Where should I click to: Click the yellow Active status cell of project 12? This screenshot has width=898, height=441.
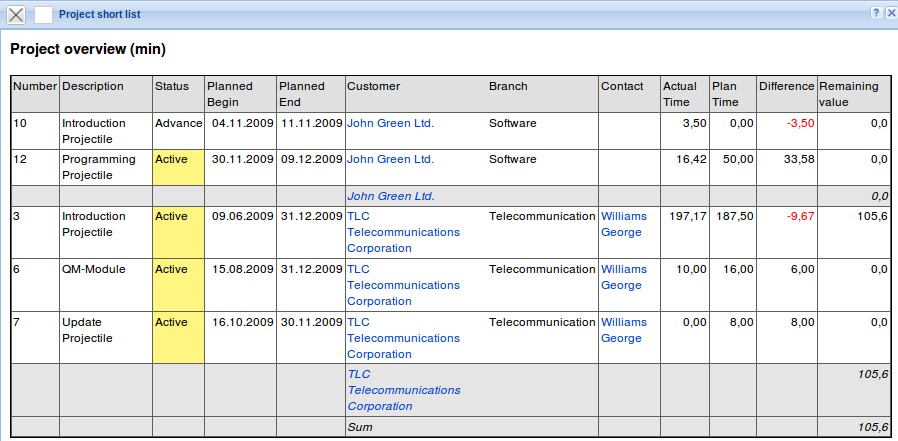[178, 167]
